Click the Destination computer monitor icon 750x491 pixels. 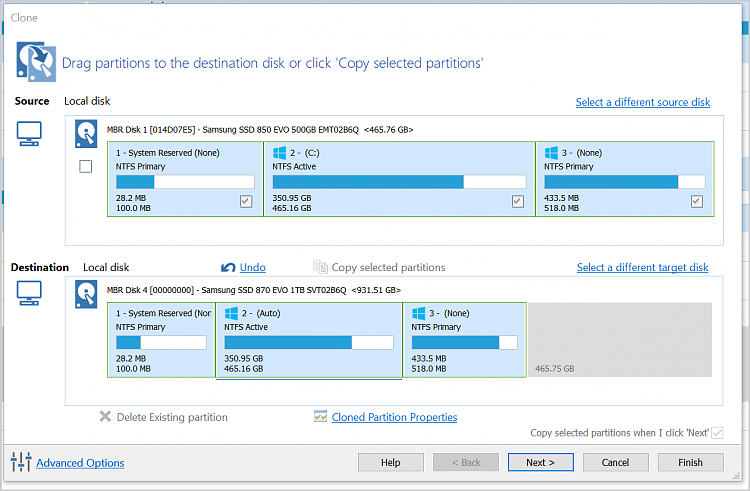[x=29, y=293]
